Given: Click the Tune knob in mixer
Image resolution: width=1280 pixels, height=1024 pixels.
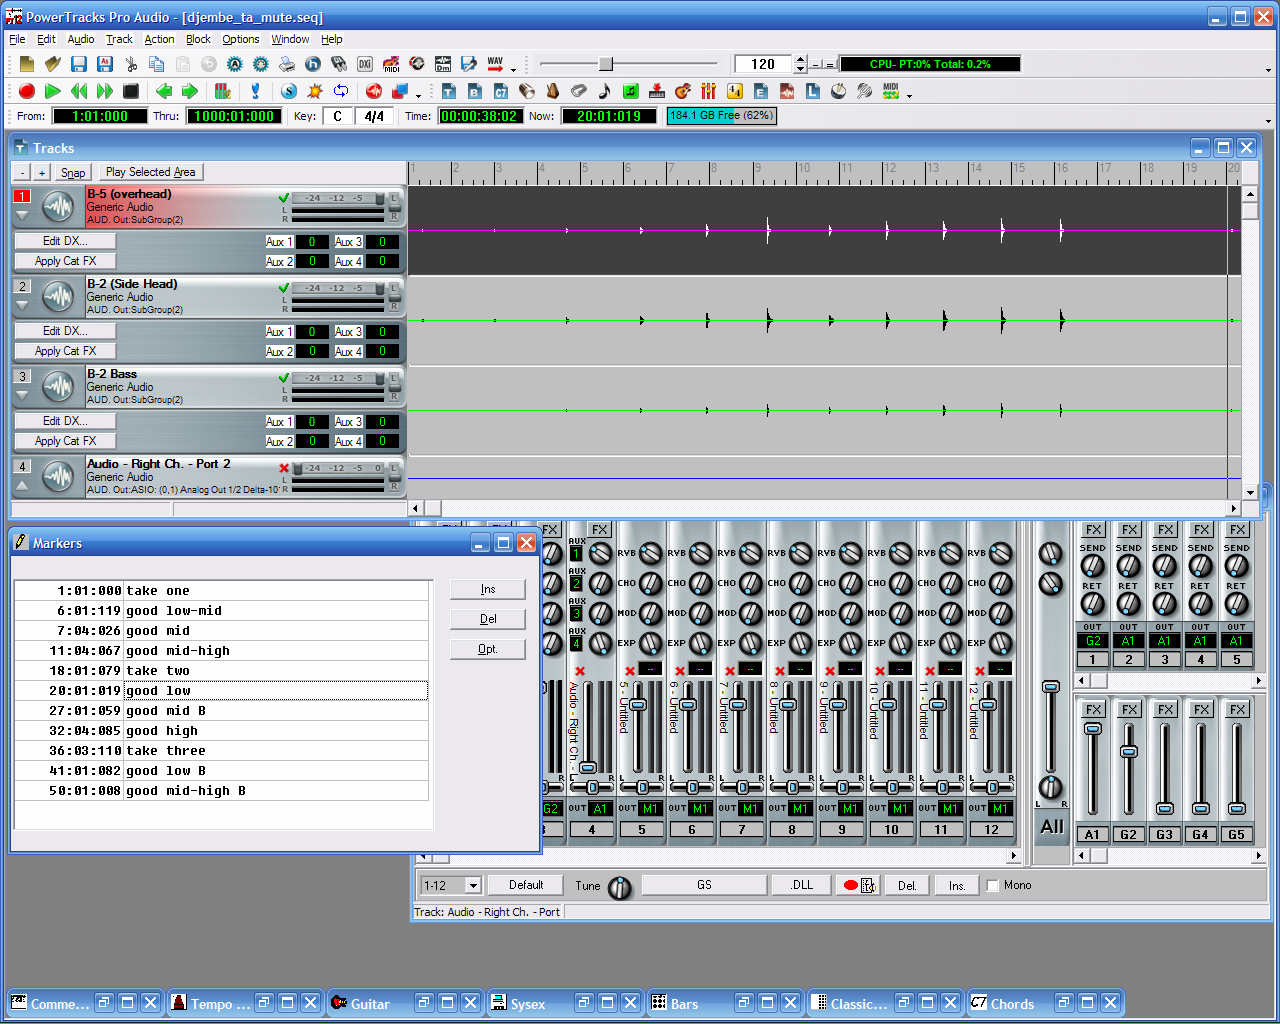Looking at the screenshot, I should pos(620,887).
